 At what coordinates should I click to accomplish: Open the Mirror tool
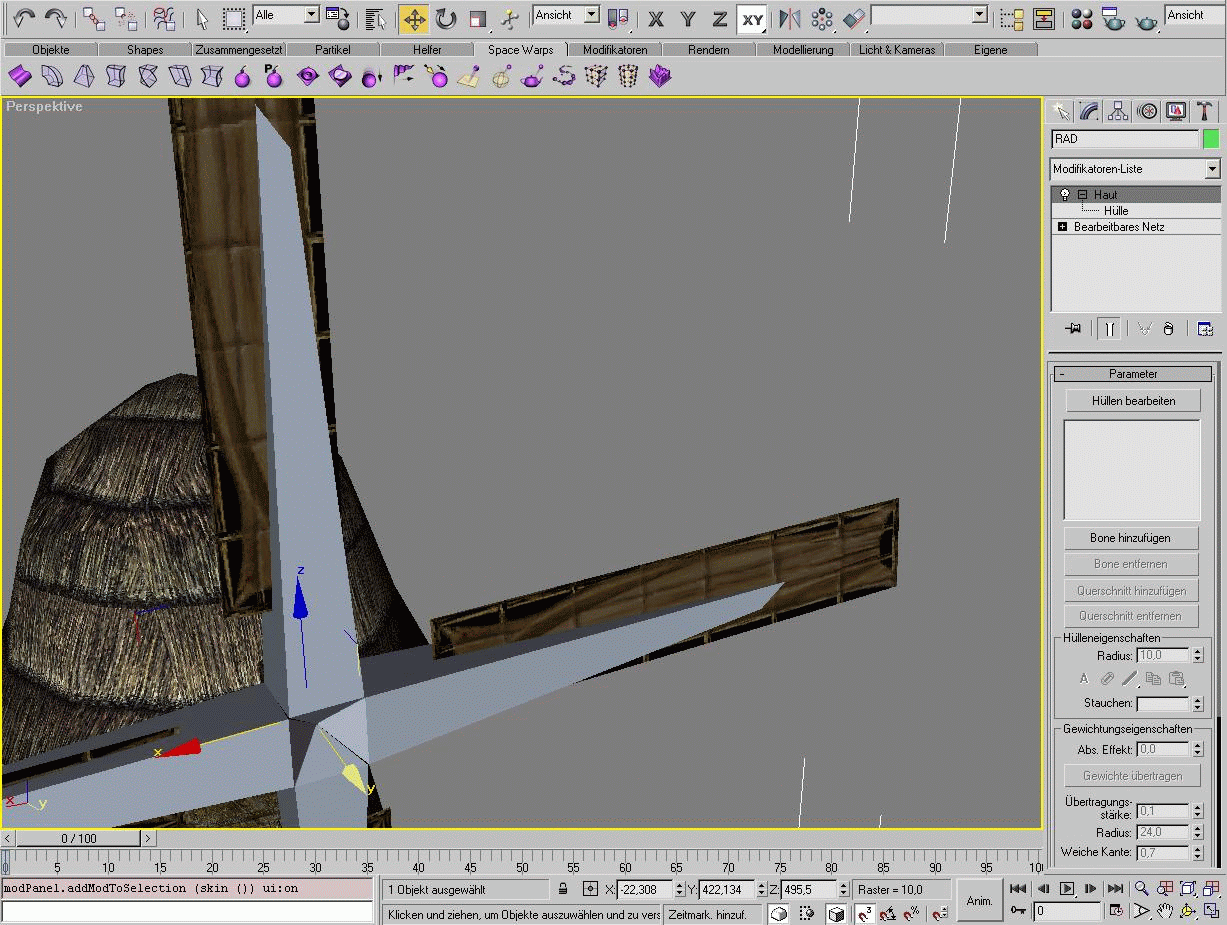[790, 18]
